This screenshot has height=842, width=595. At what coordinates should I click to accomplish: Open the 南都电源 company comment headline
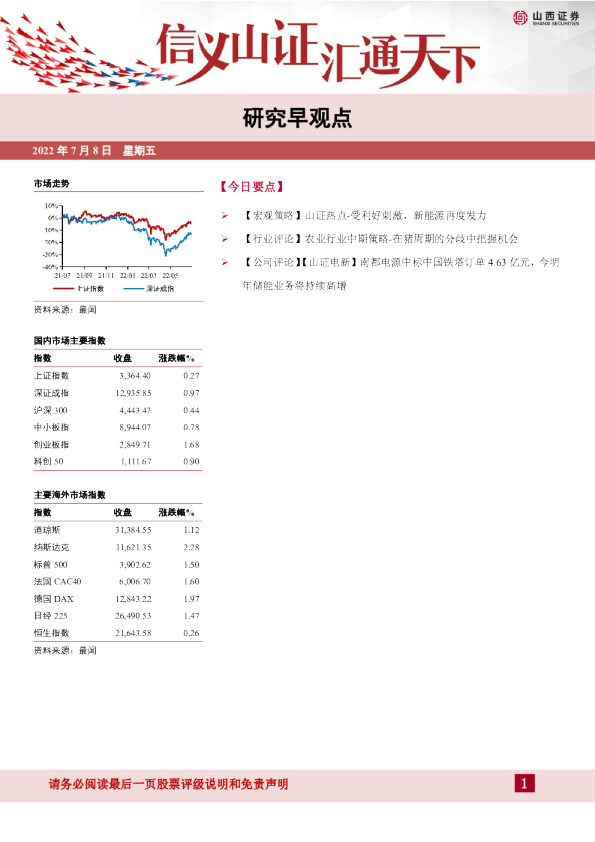click(401, 274)
